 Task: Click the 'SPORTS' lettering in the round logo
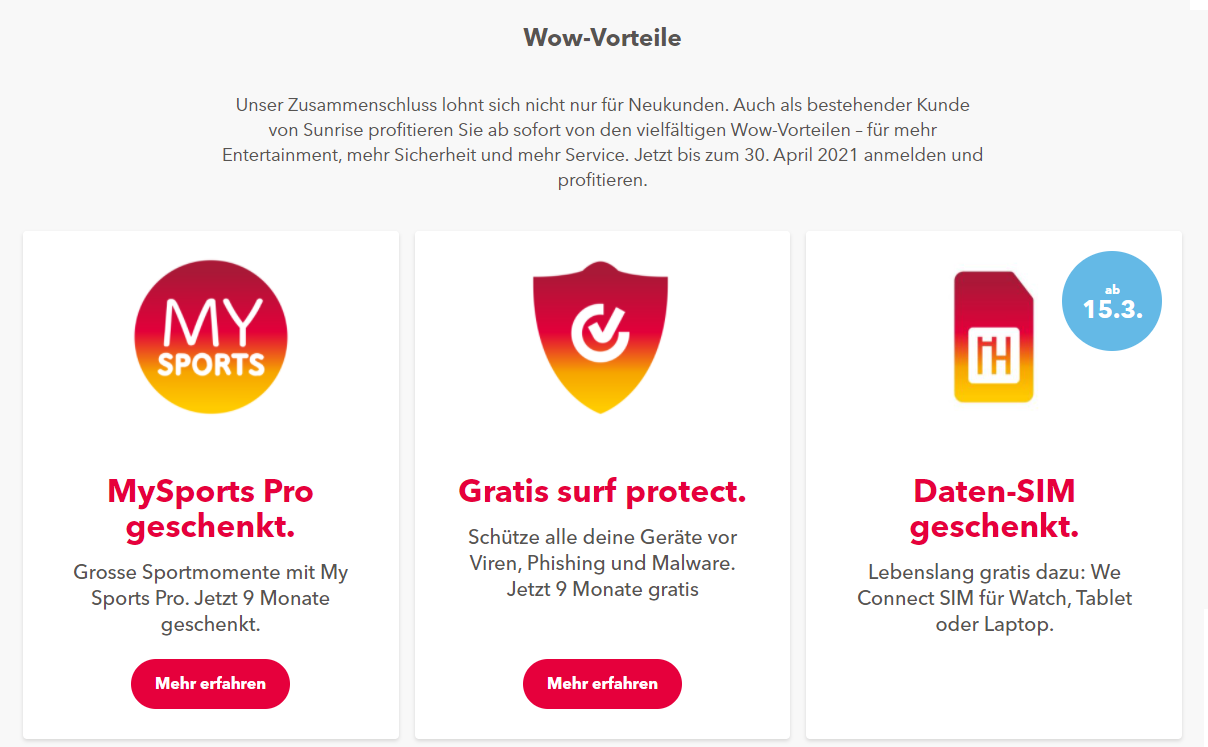coord(211,362)
